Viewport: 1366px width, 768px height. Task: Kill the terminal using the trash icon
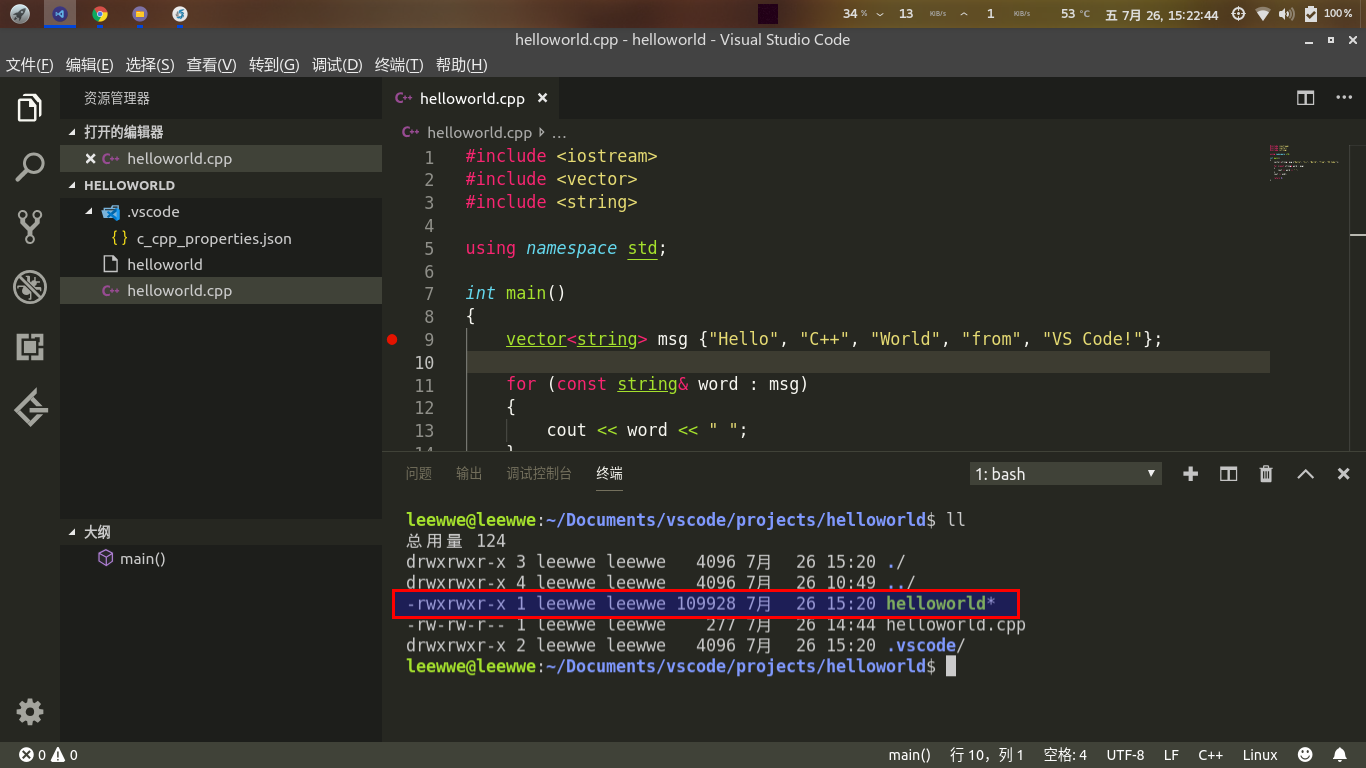click(1265, 473)
